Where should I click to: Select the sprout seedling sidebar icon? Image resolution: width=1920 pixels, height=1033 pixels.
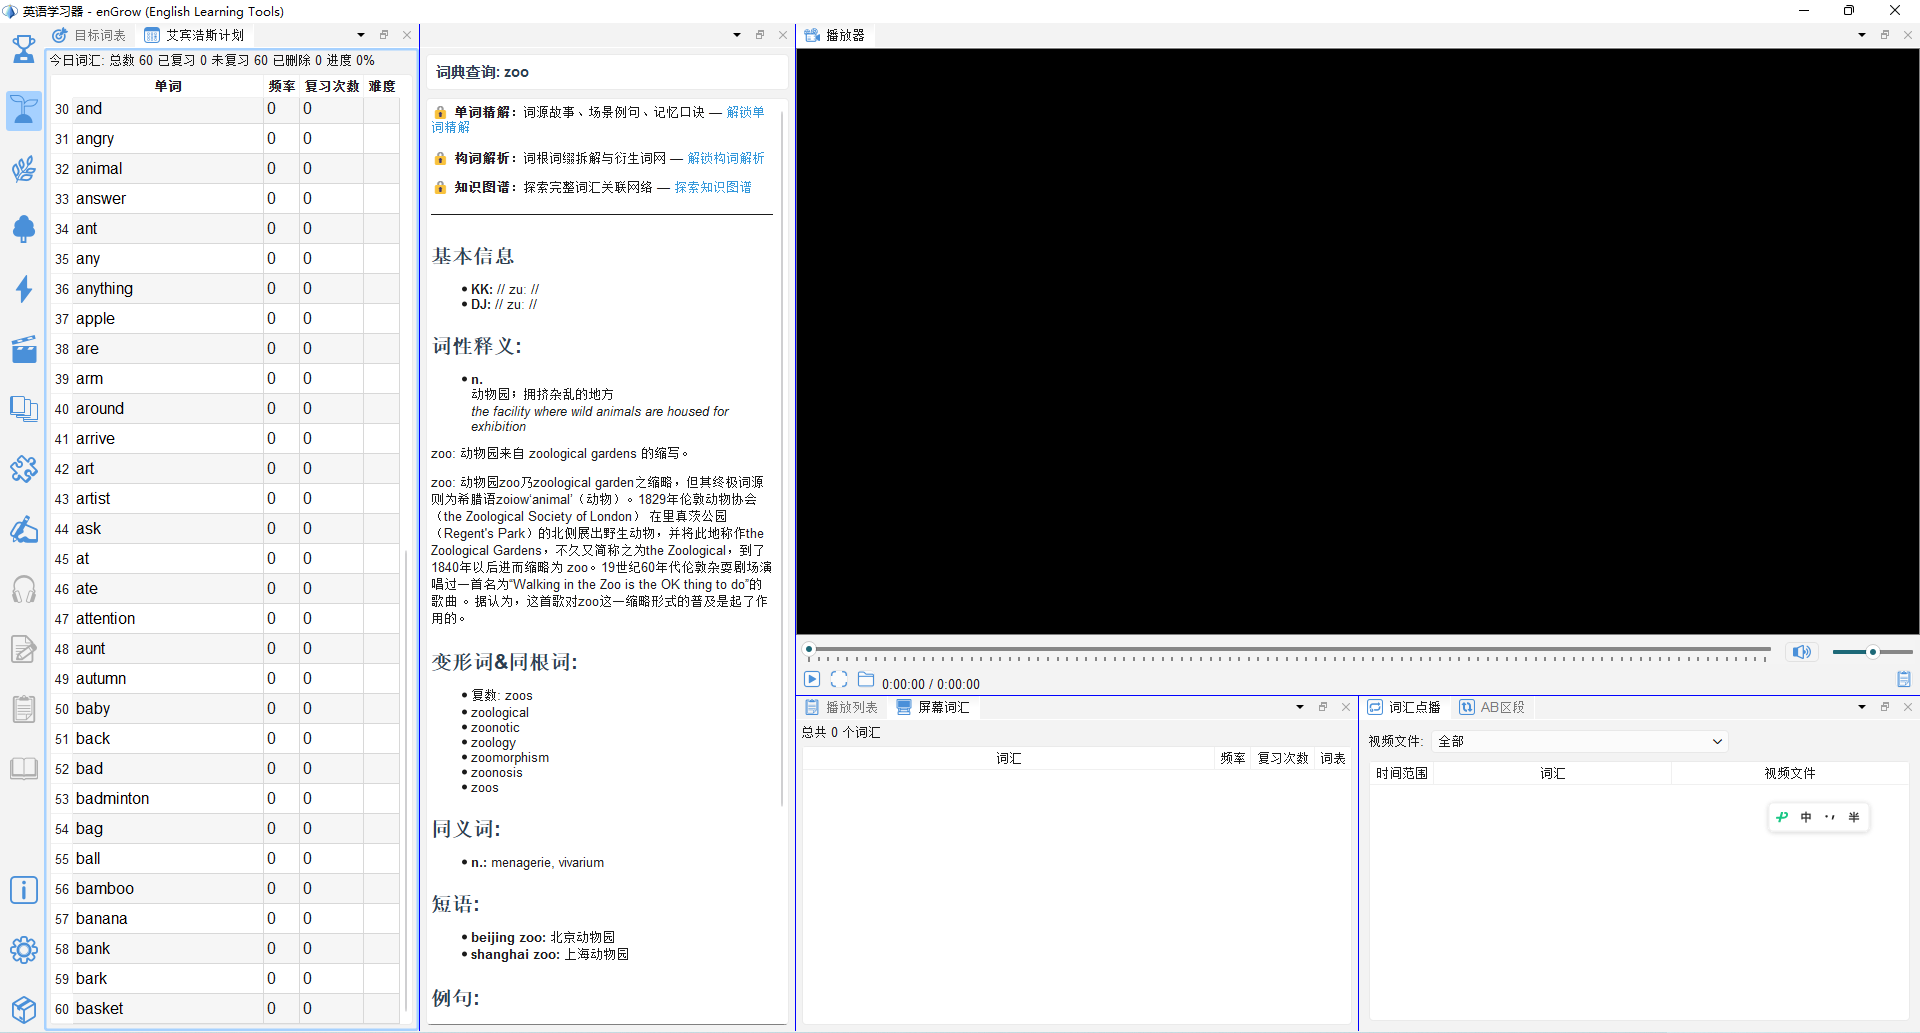pyautogui.click(x=24, y=110)
